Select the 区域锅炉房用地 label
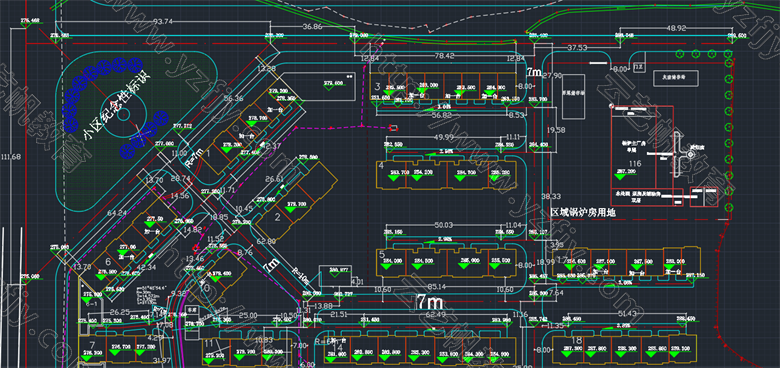This screenshot has height=368, width=780. click(583, 212)
